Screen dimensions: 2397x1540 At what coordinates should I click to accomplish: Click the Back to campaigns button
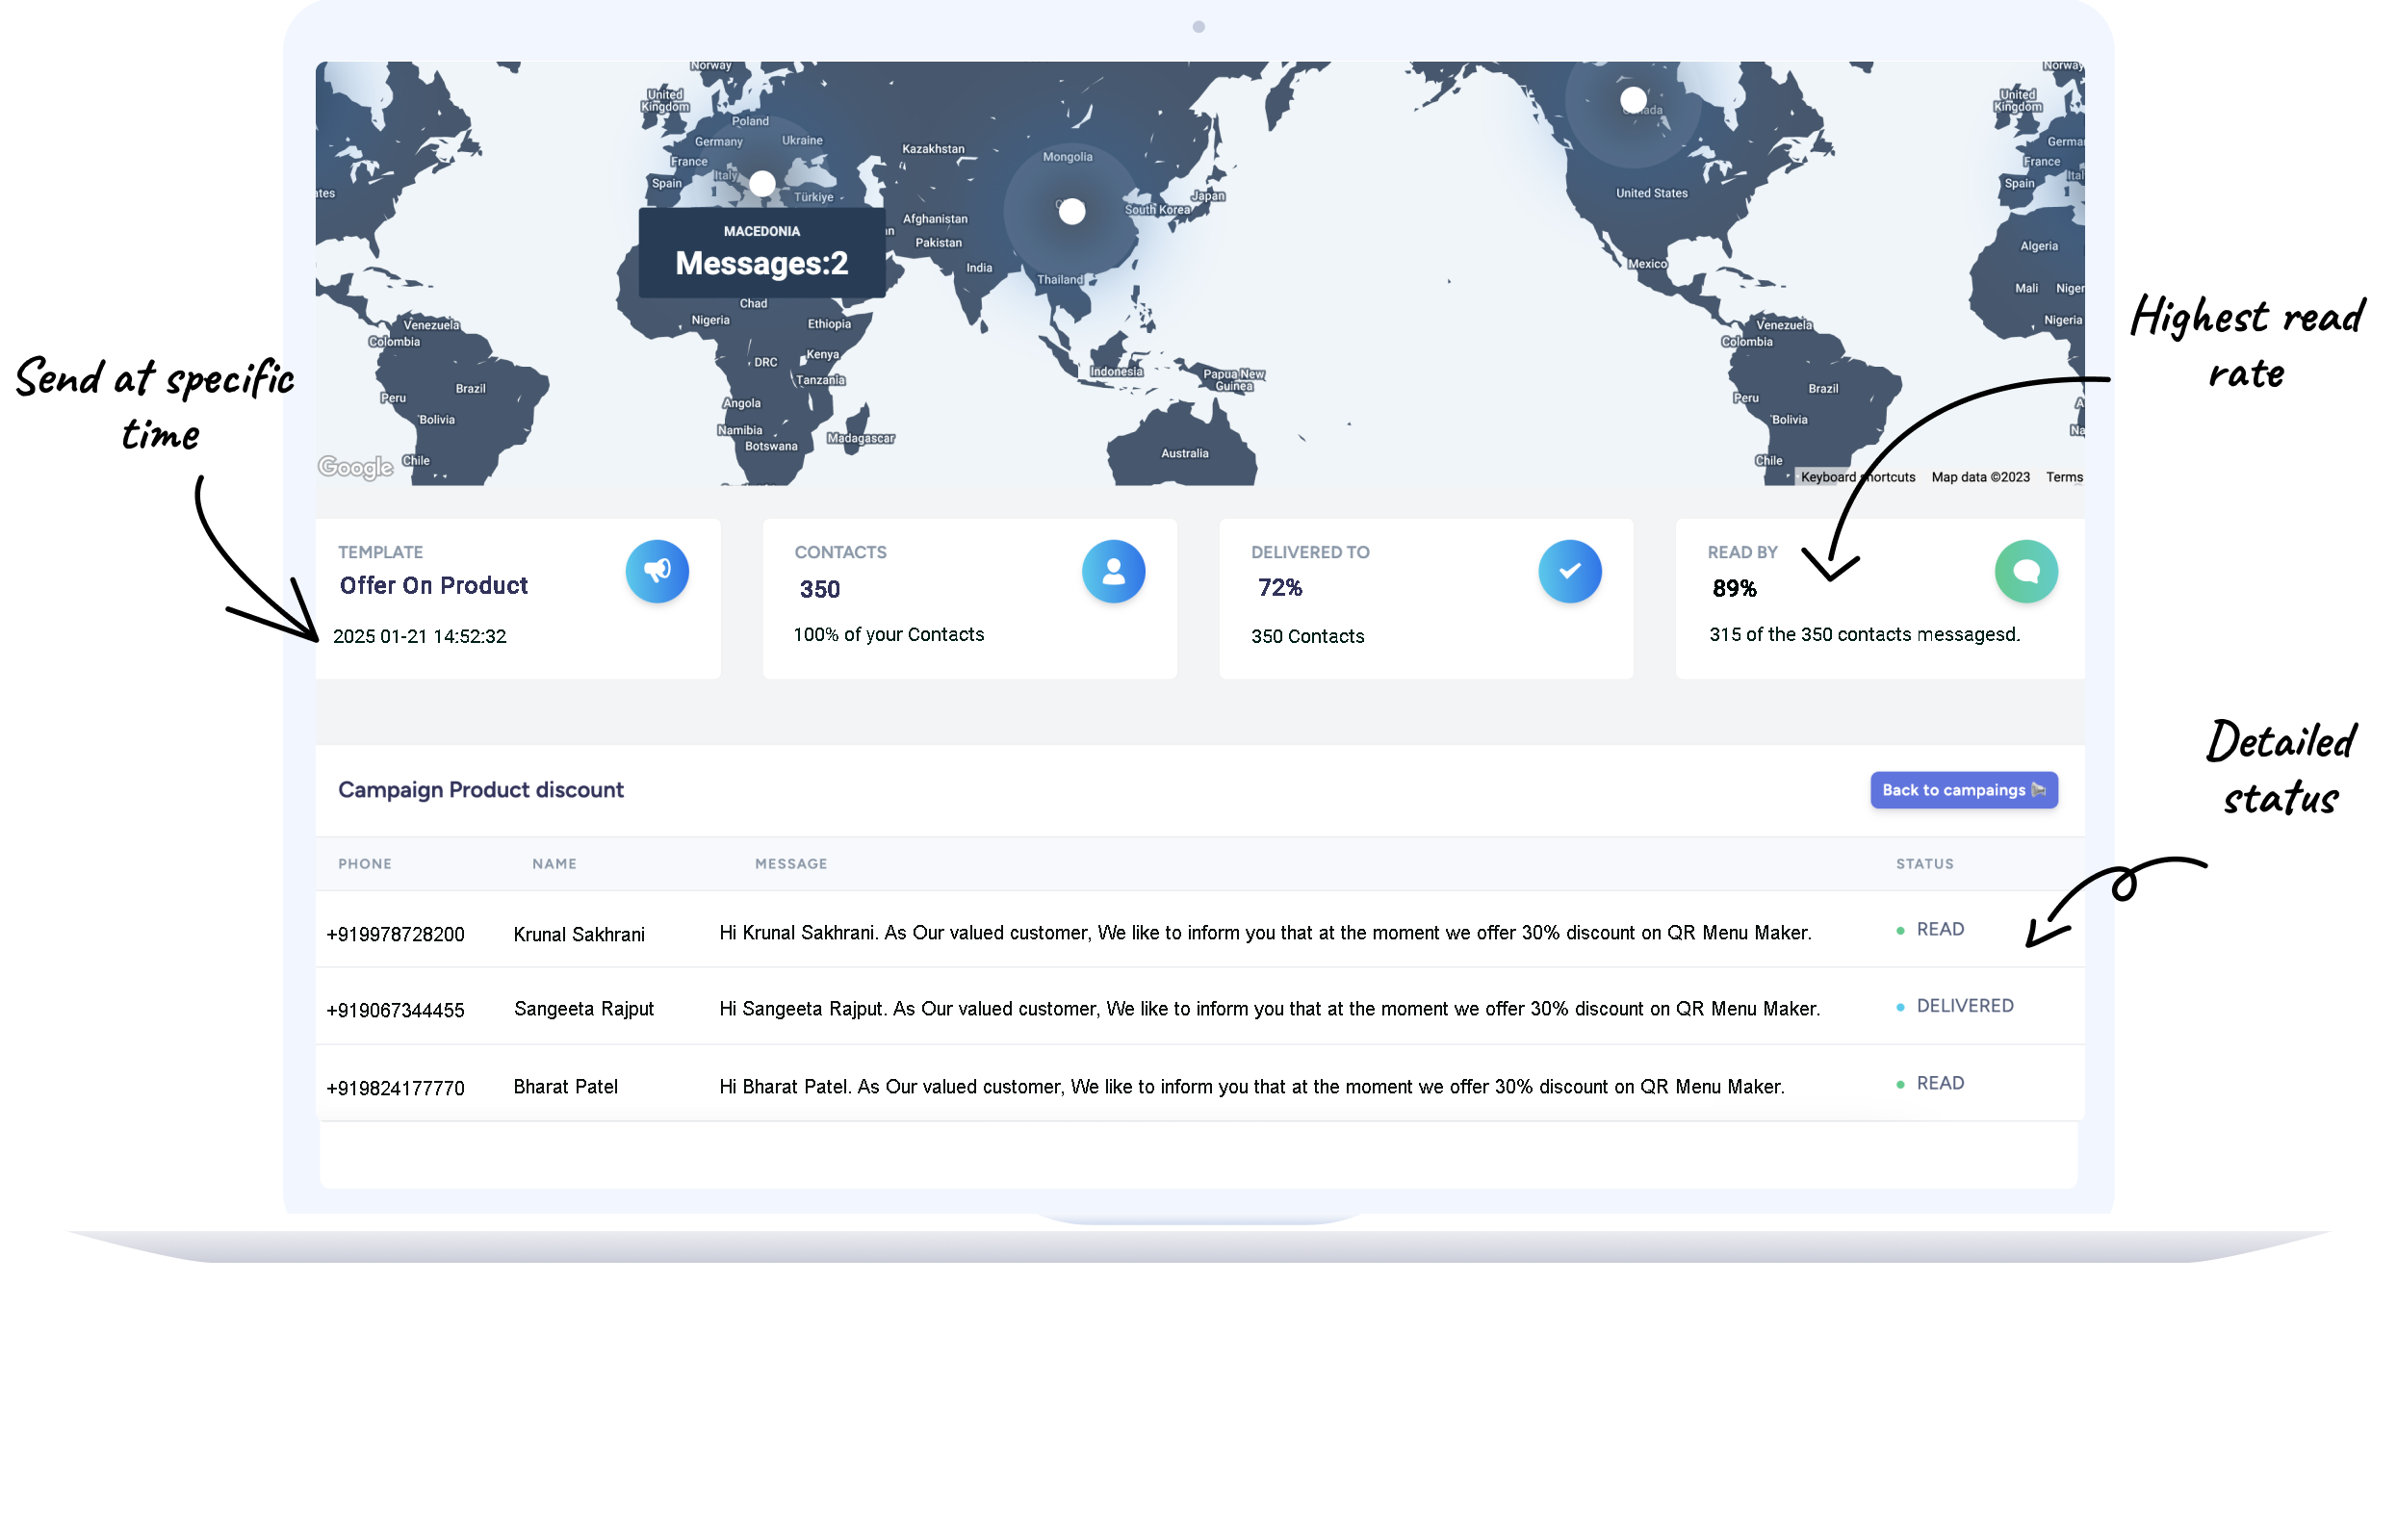tap(1962, 790)
